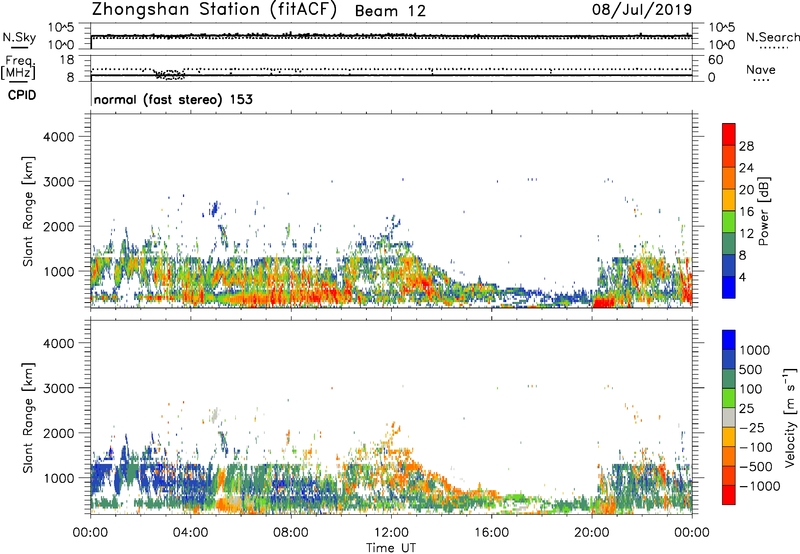This screenshot has height=554, width=800.
Task: Click the "Velocity [m s⁻¹]" colorbar title
Action: pyautogui.click(x=790, y=417)
